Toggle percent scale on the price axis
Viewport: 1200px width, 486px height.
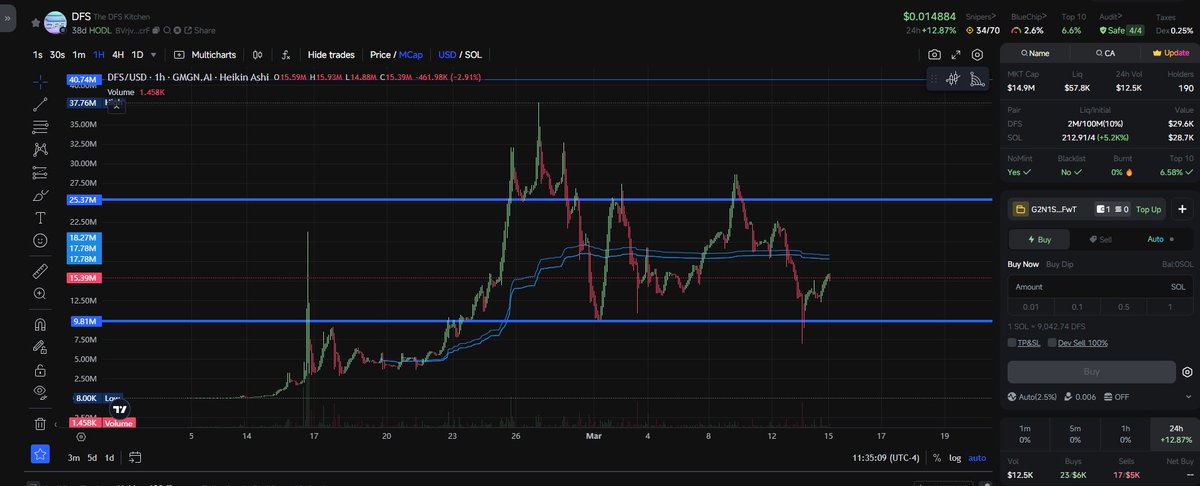click(936, 458)
